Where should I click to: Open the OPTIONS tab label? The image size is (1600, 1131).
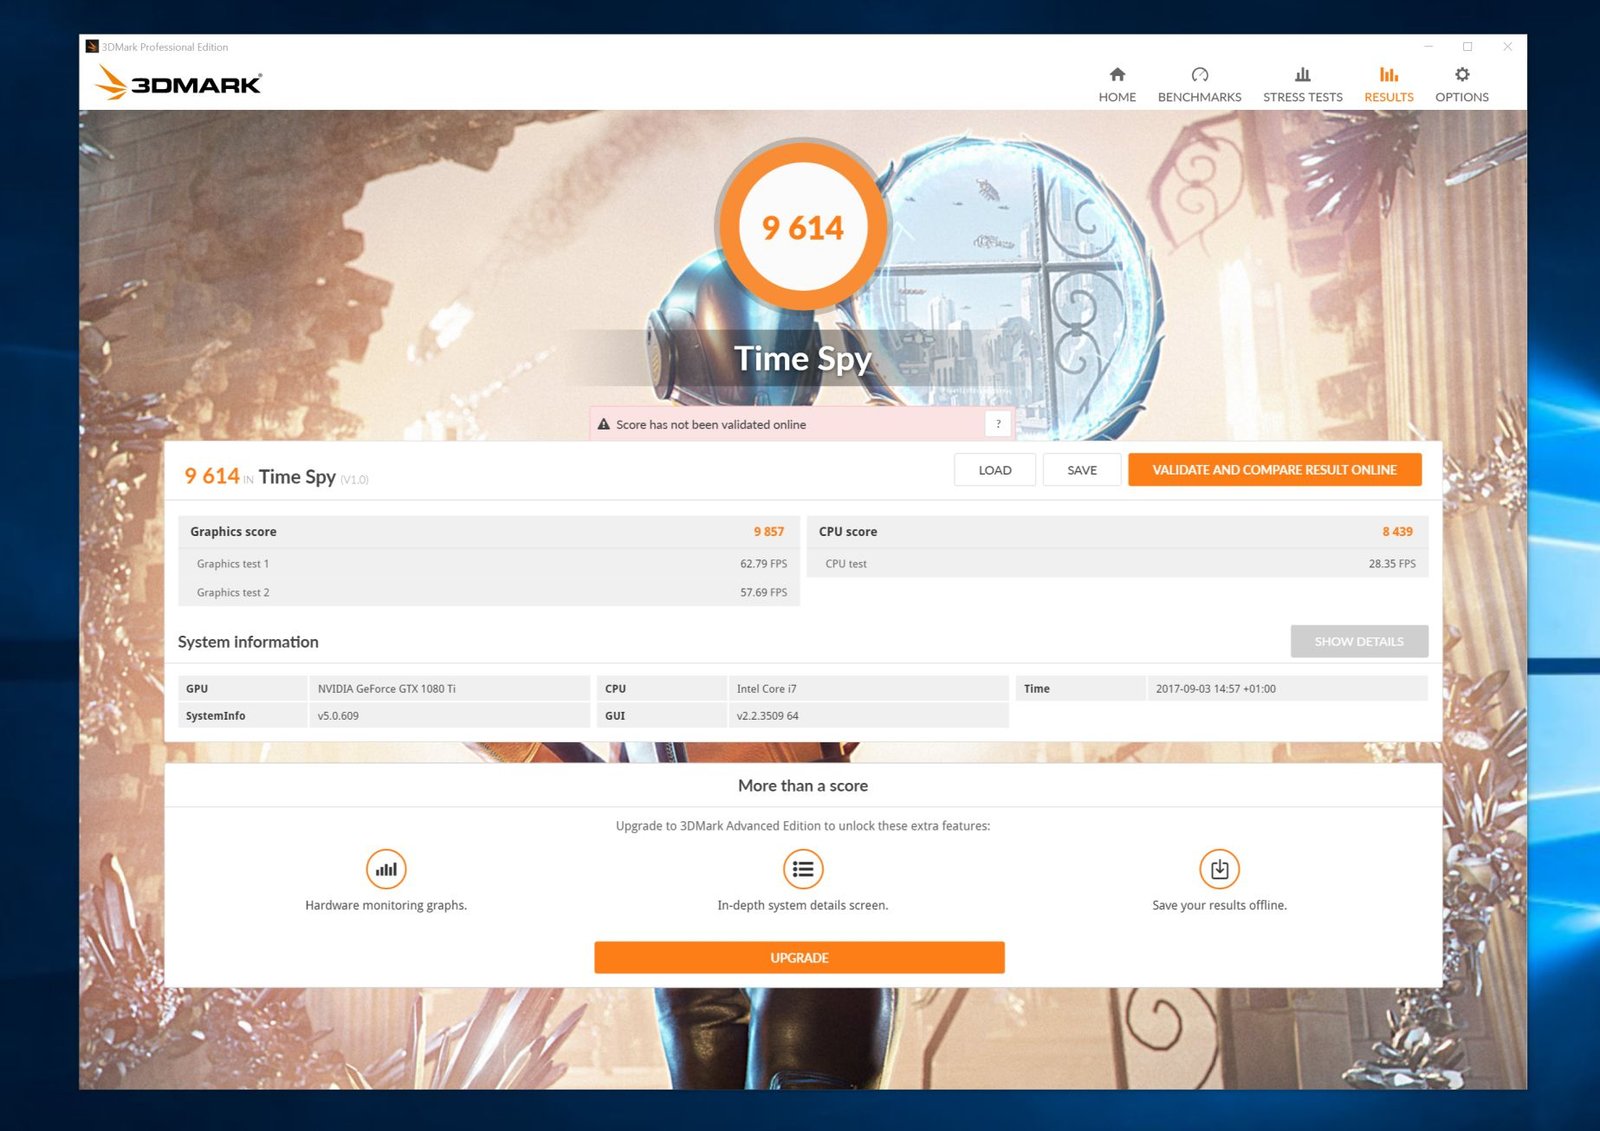pyautogui.click(x=1462, y=97)
